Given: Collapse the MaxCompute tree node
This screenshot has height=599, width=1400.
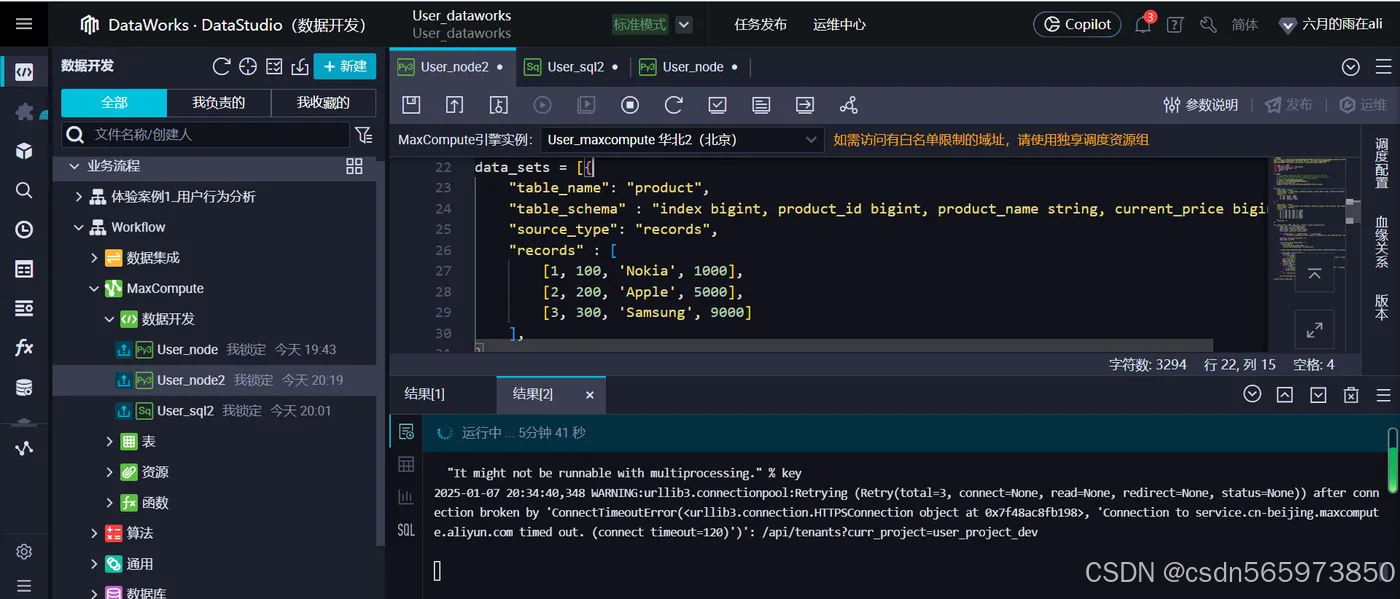Looking at the screenshot, I should [94, 288].
